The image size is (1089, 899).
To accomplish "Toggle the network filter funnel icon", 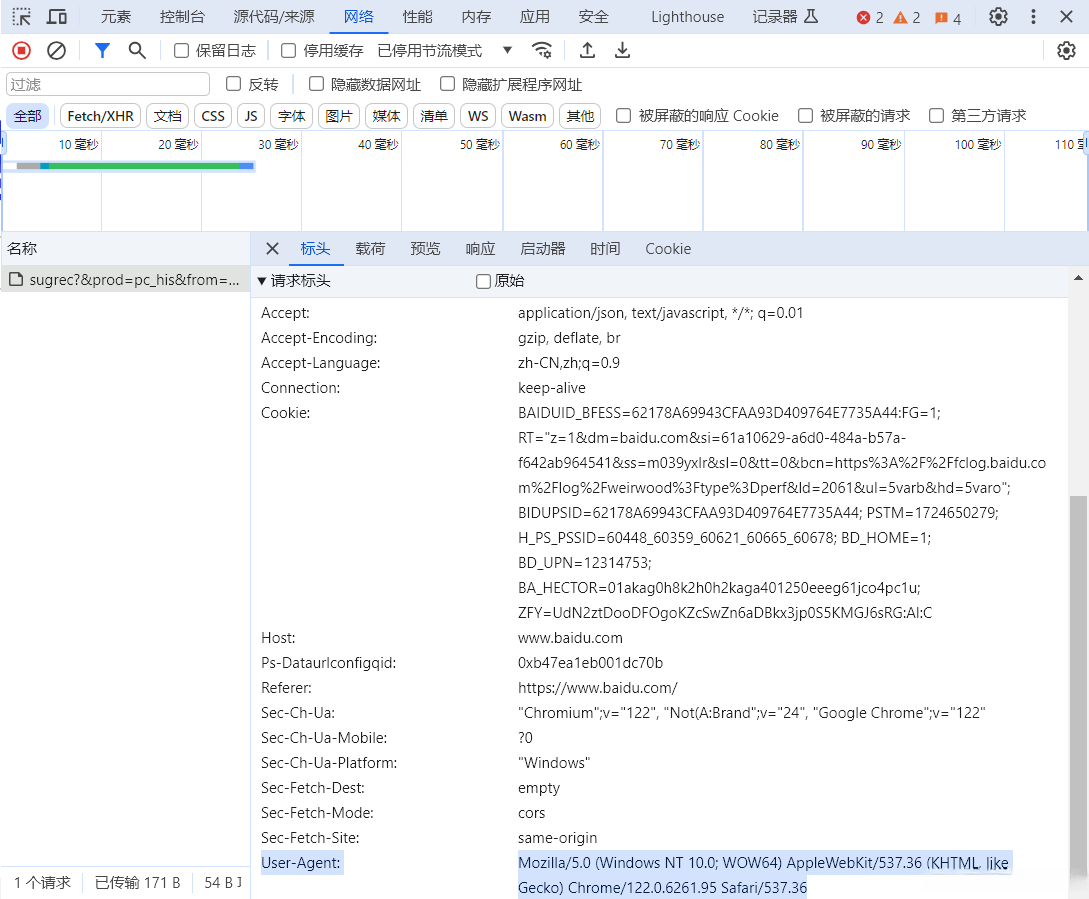I will coord(102,51).
